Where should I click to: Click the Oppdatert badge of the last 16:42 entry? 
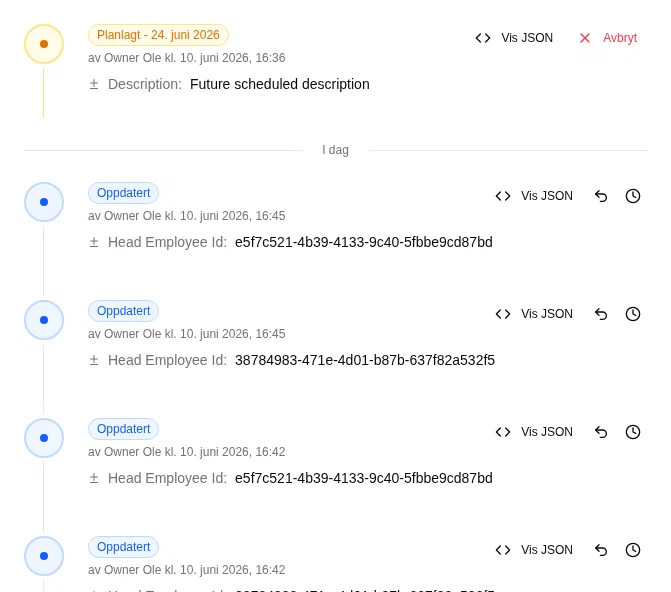123,547
